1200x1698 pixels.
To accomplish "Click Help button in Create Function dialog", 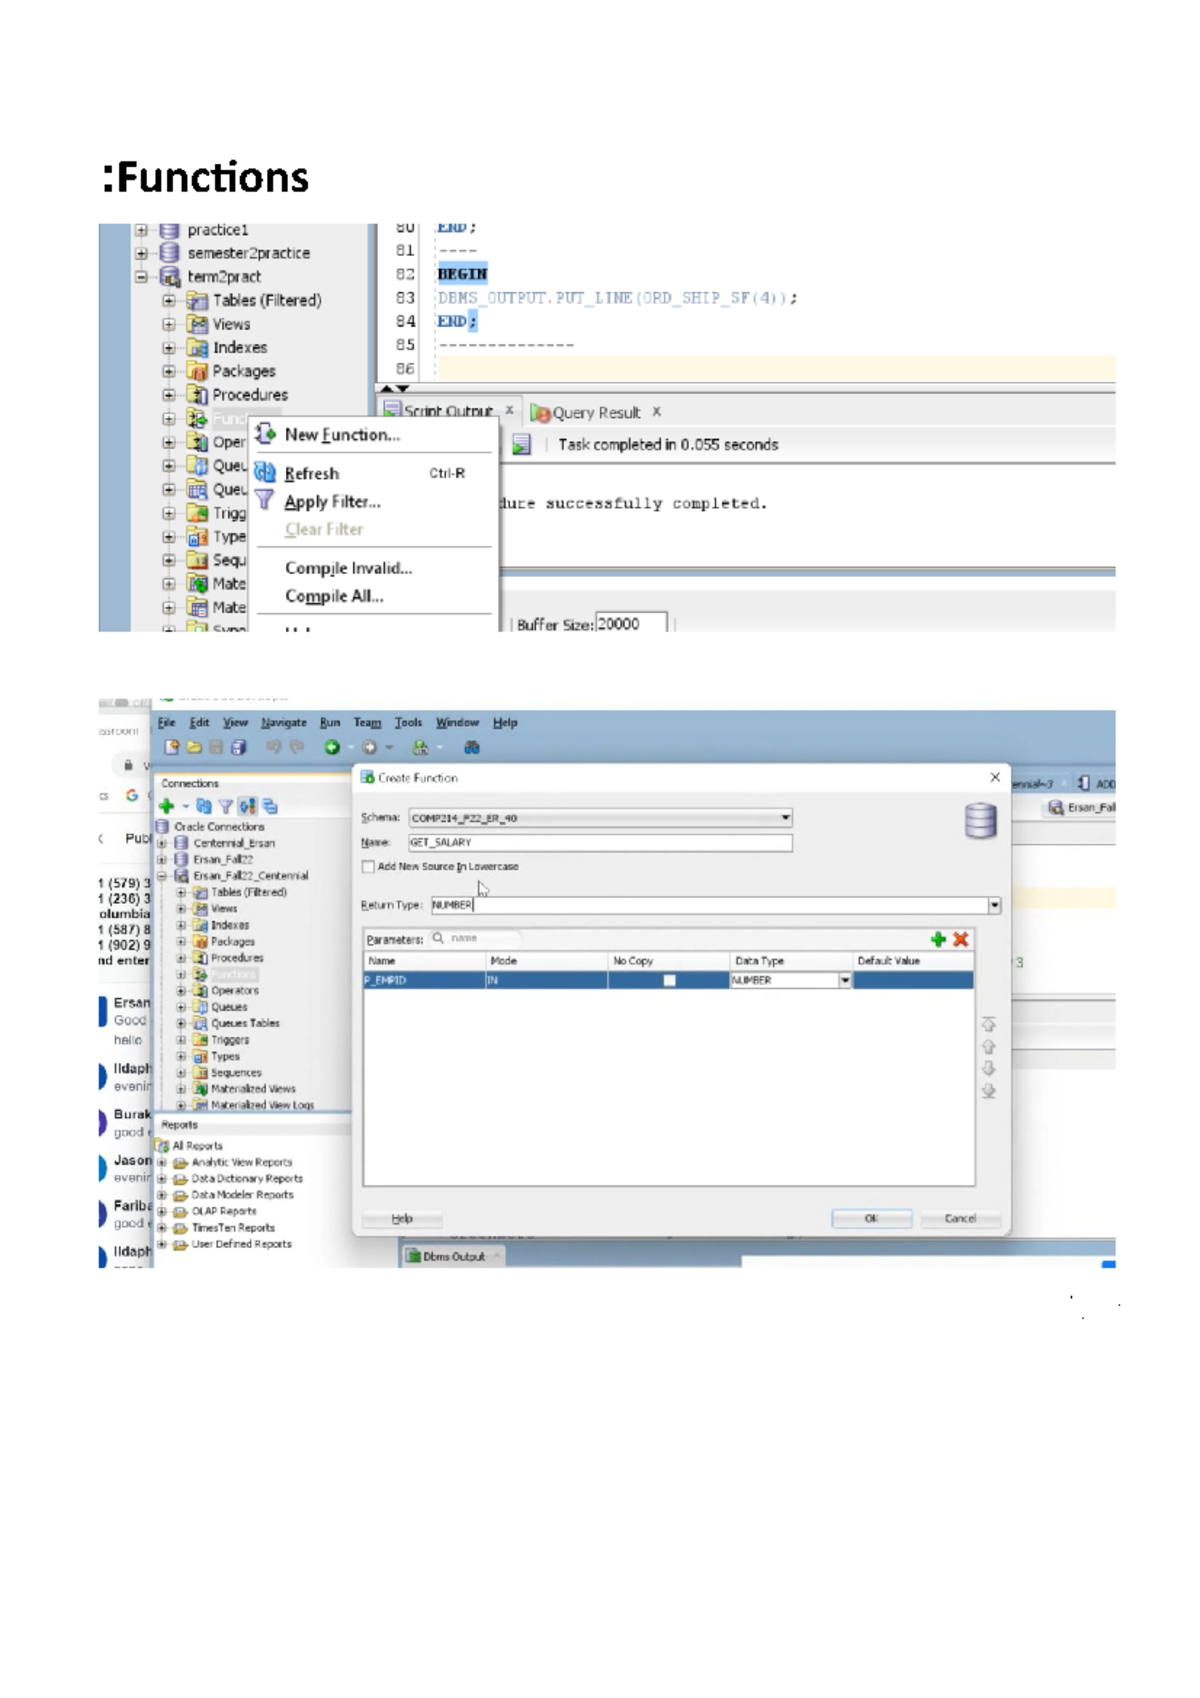I will 402,1219.
